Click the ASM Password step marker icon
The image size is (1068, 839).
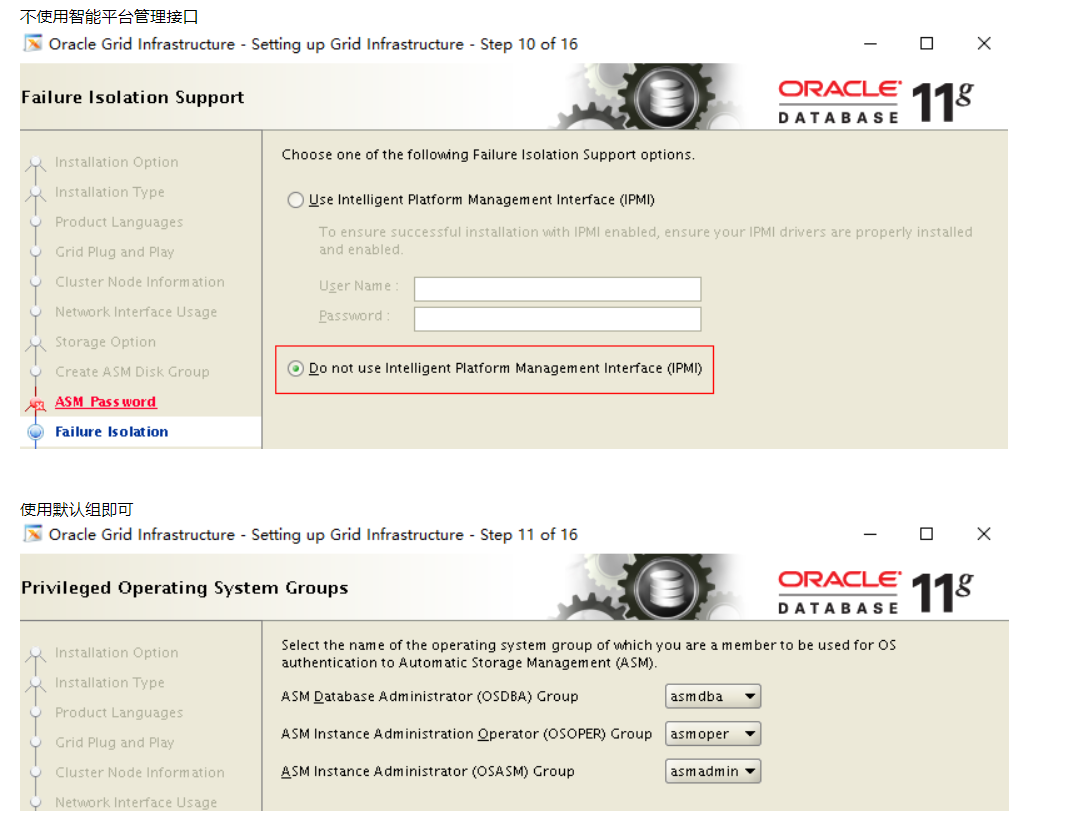click(x=35, y=403)
